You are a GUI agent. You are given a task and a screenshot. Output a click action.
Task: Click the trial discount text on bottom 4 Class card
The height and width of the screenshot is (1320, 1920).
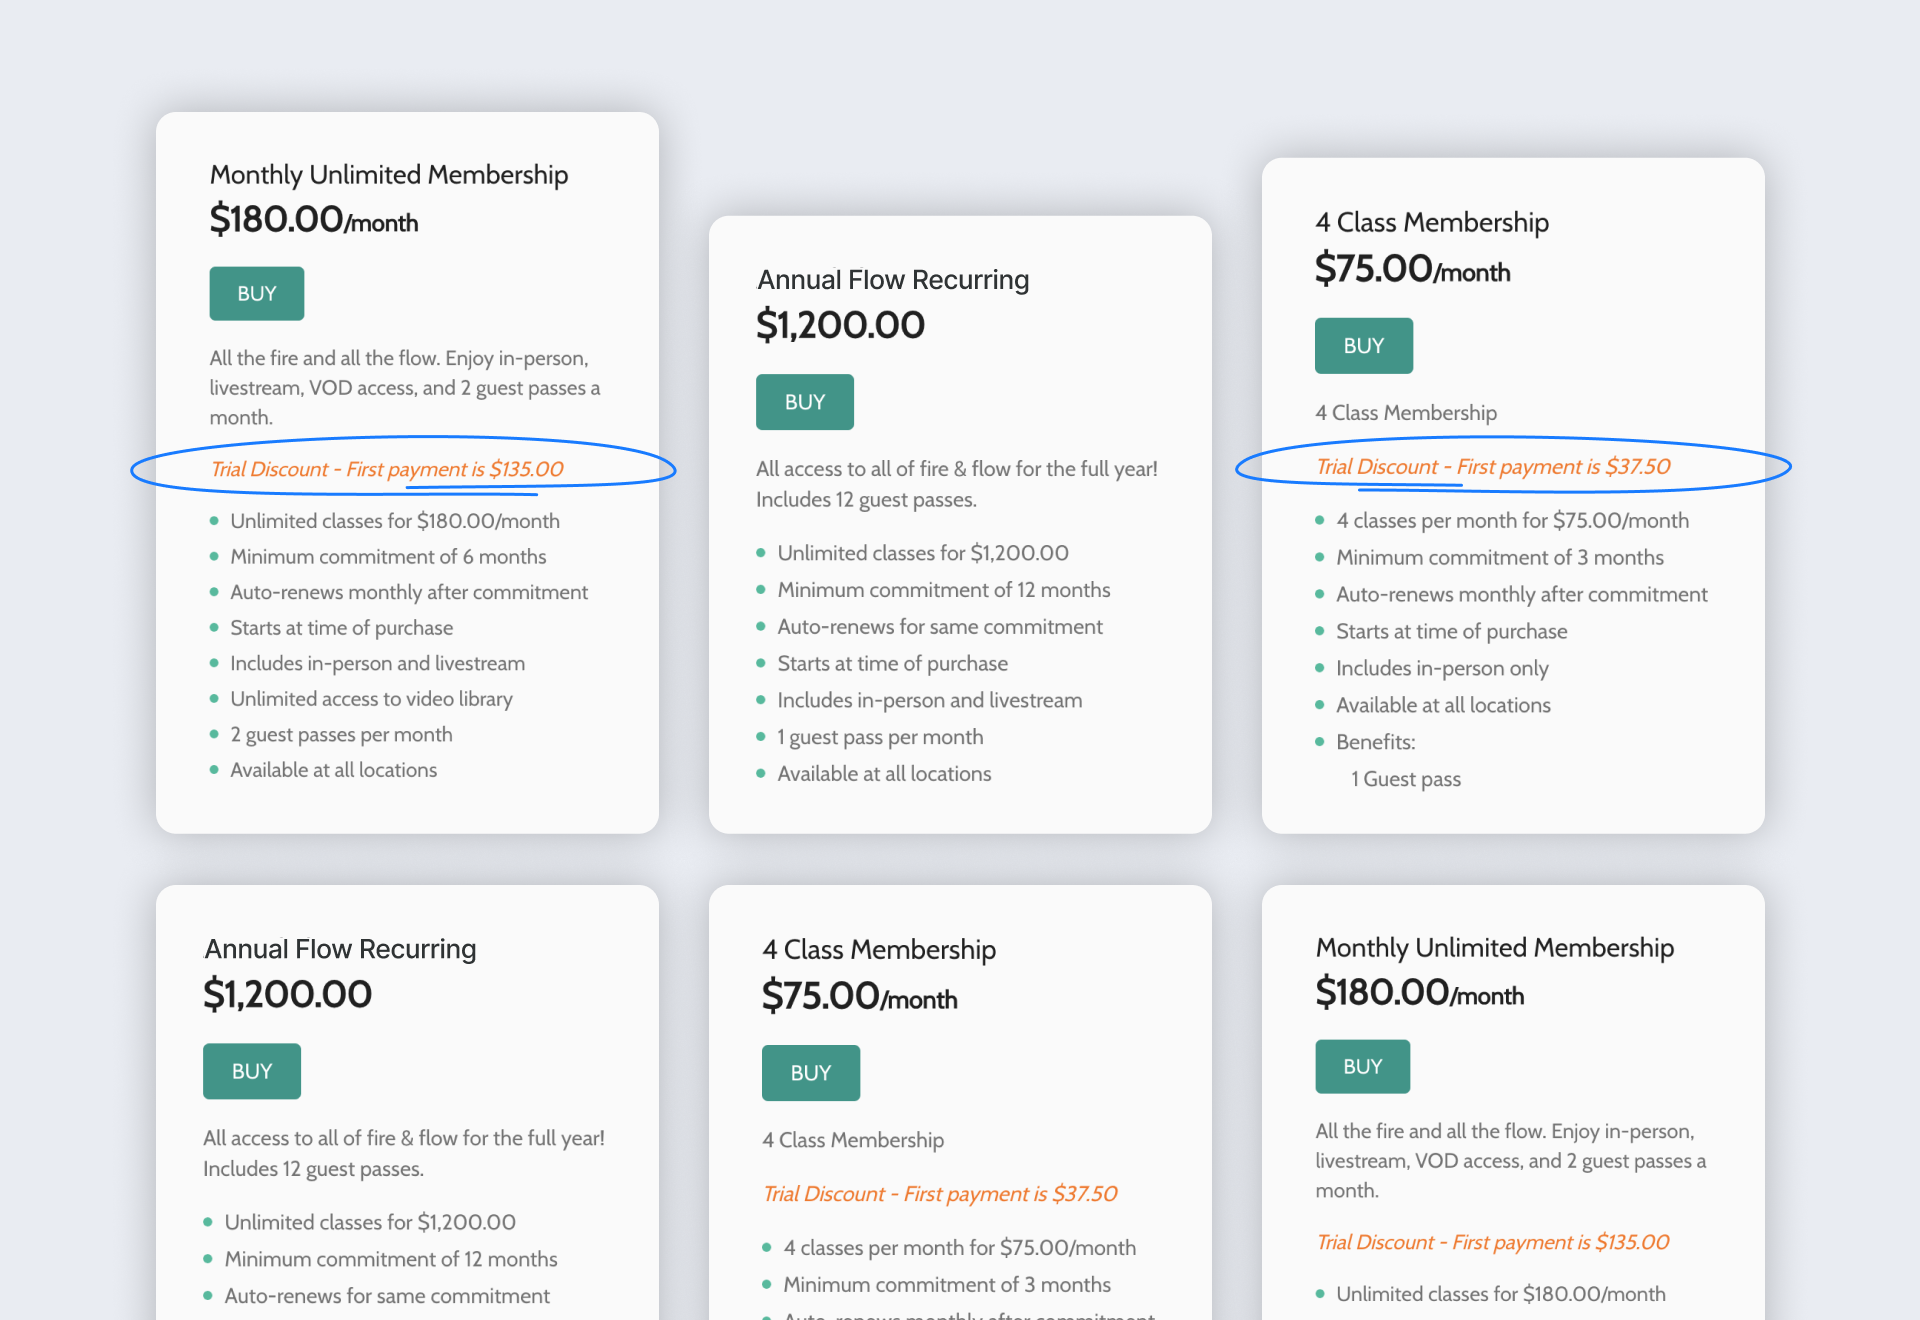[938, 1193]
